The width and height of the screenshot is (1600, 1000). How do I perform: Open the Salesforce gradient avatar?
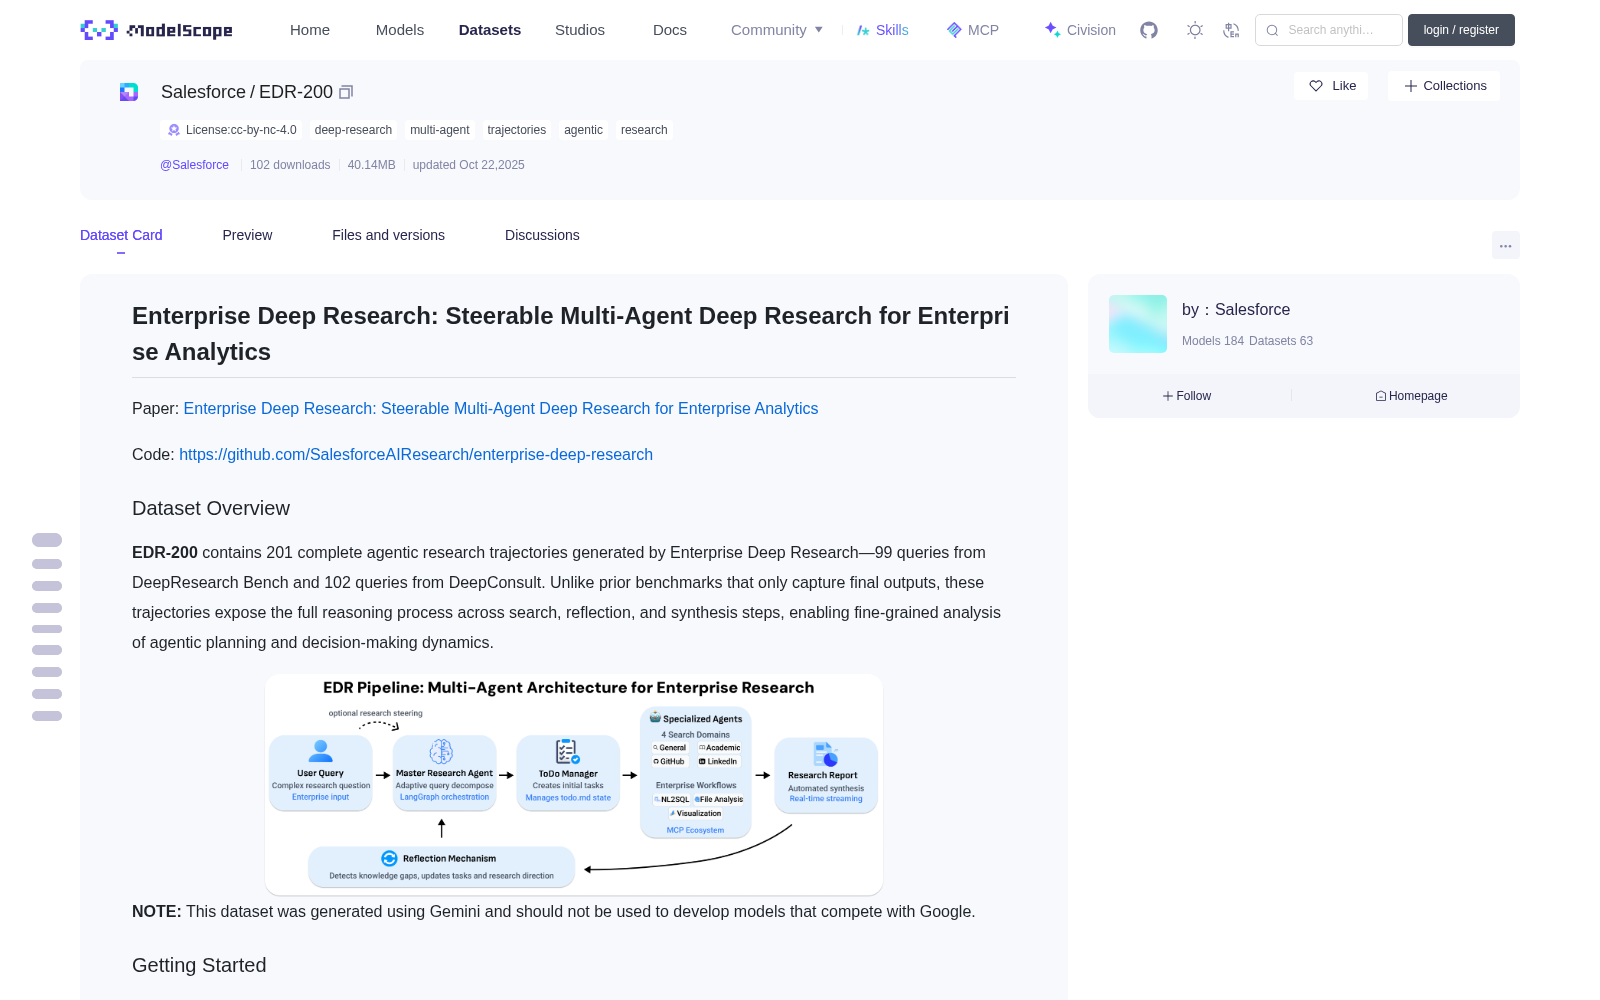click(x=1138, y=324)
